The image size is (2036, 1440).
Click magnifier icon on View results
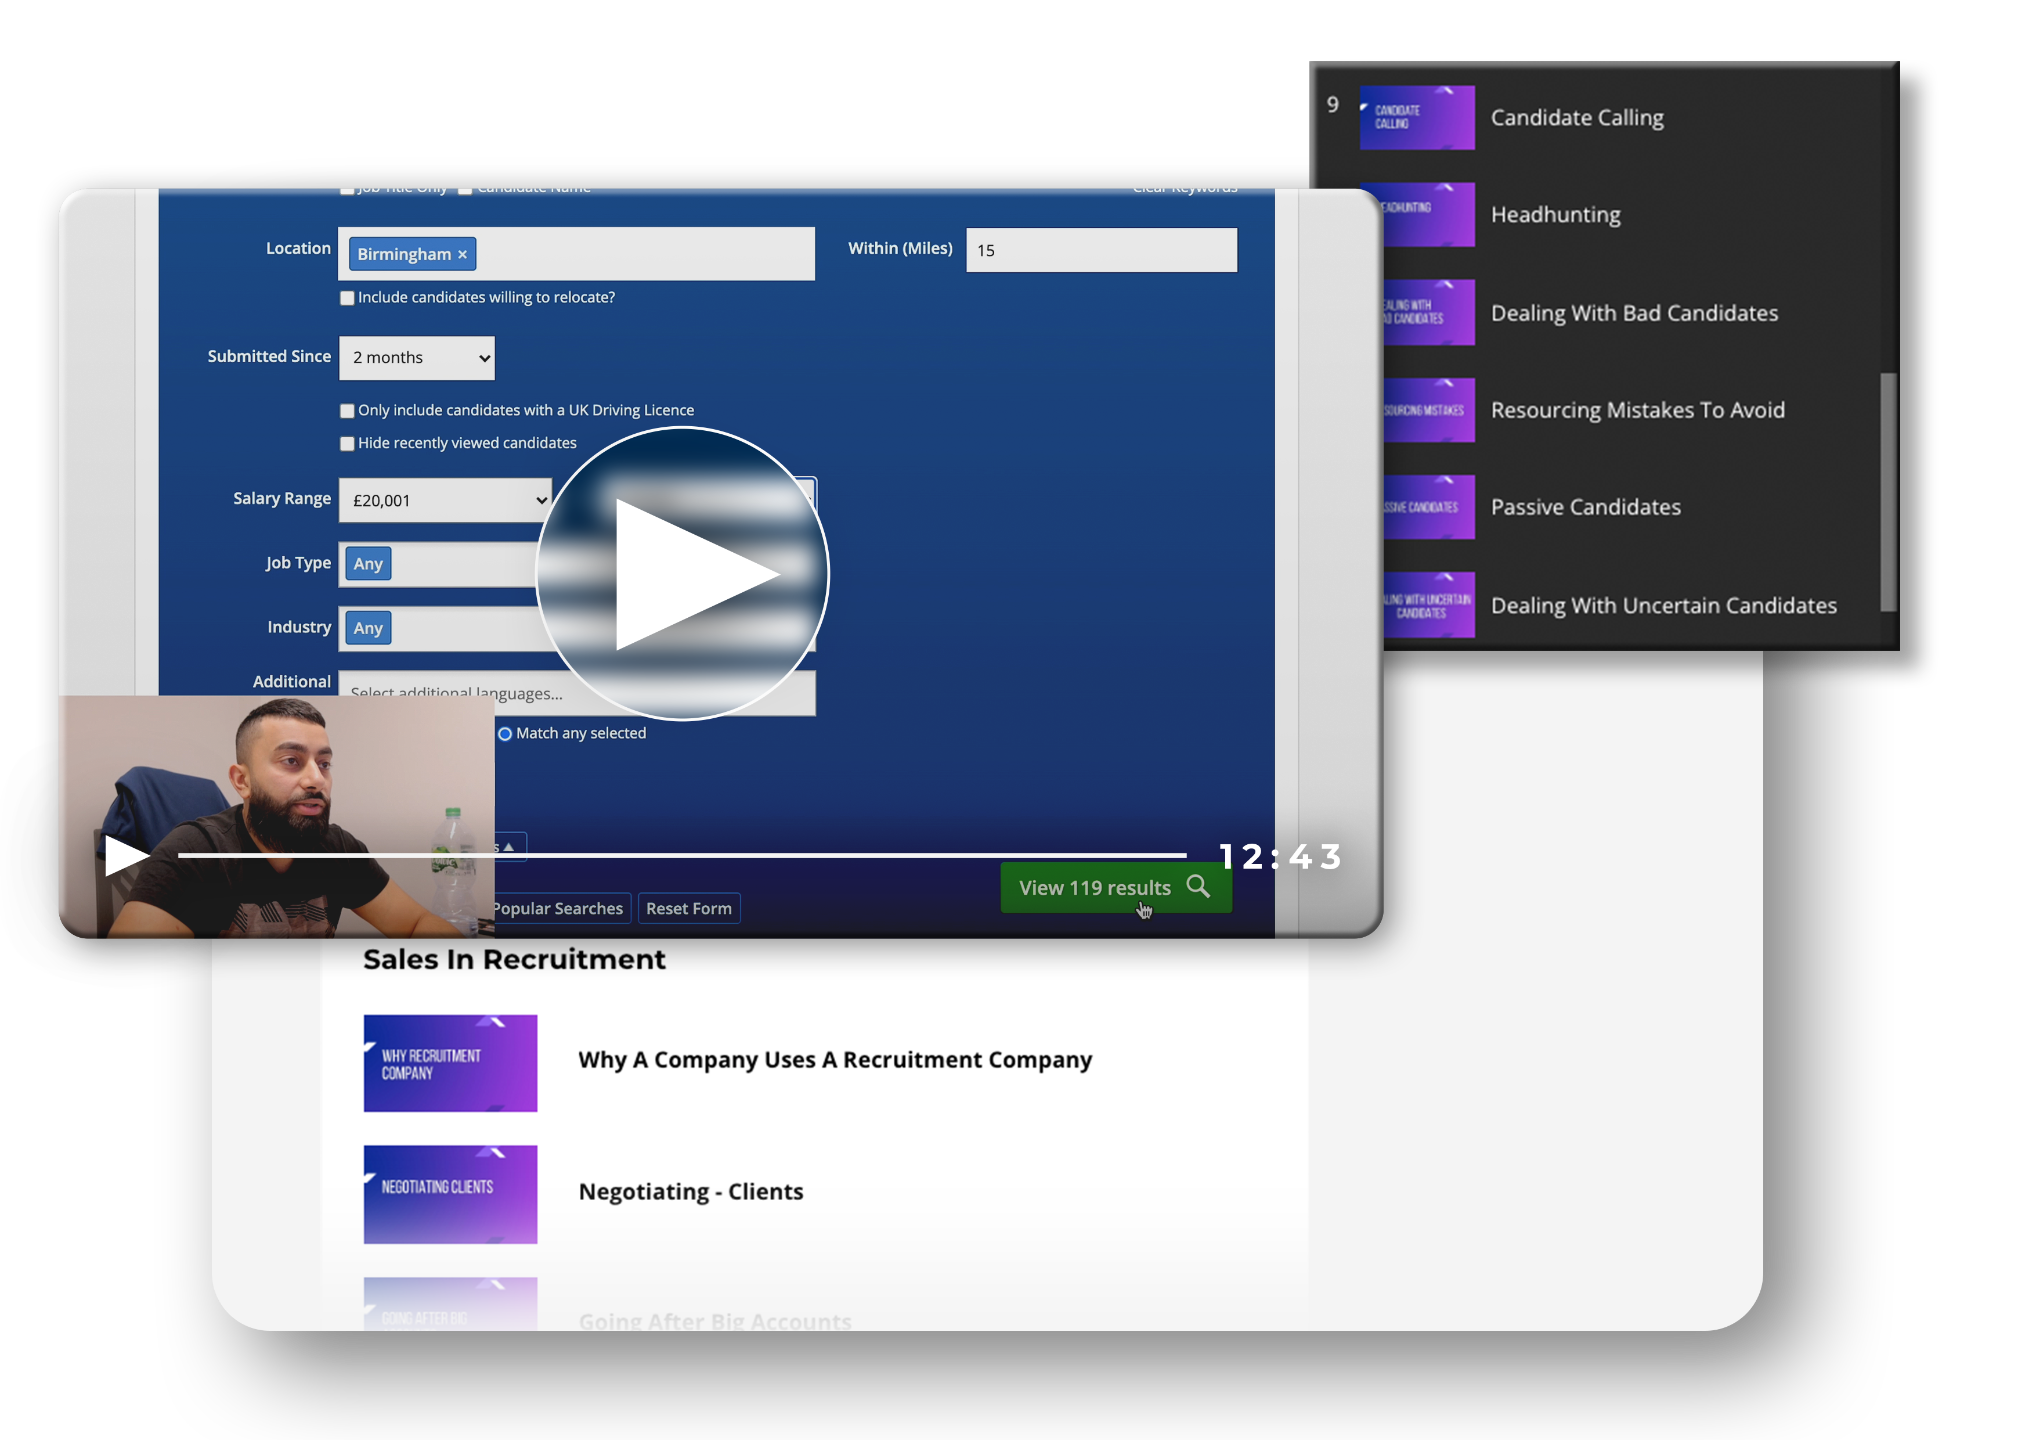1198,886
